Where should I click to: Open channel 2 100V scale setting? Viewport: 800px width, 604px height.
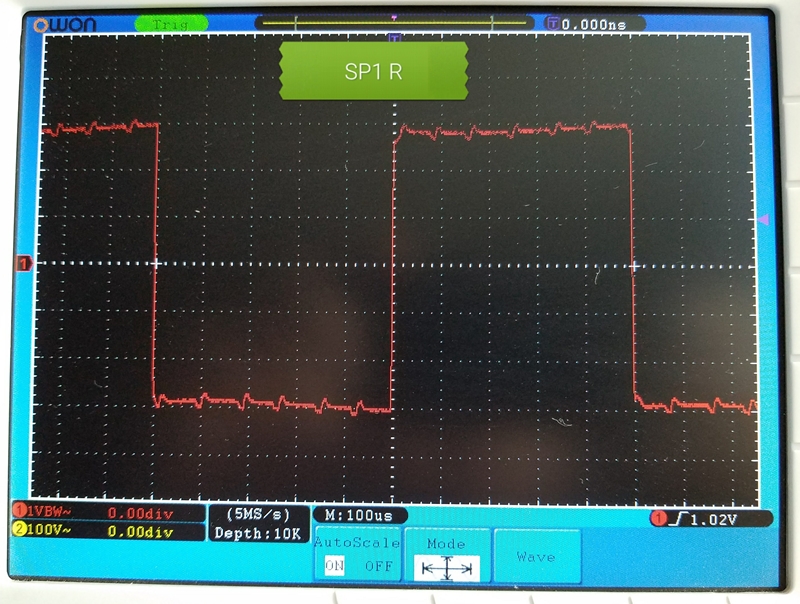pyautogui.click(x=48, y=531)
